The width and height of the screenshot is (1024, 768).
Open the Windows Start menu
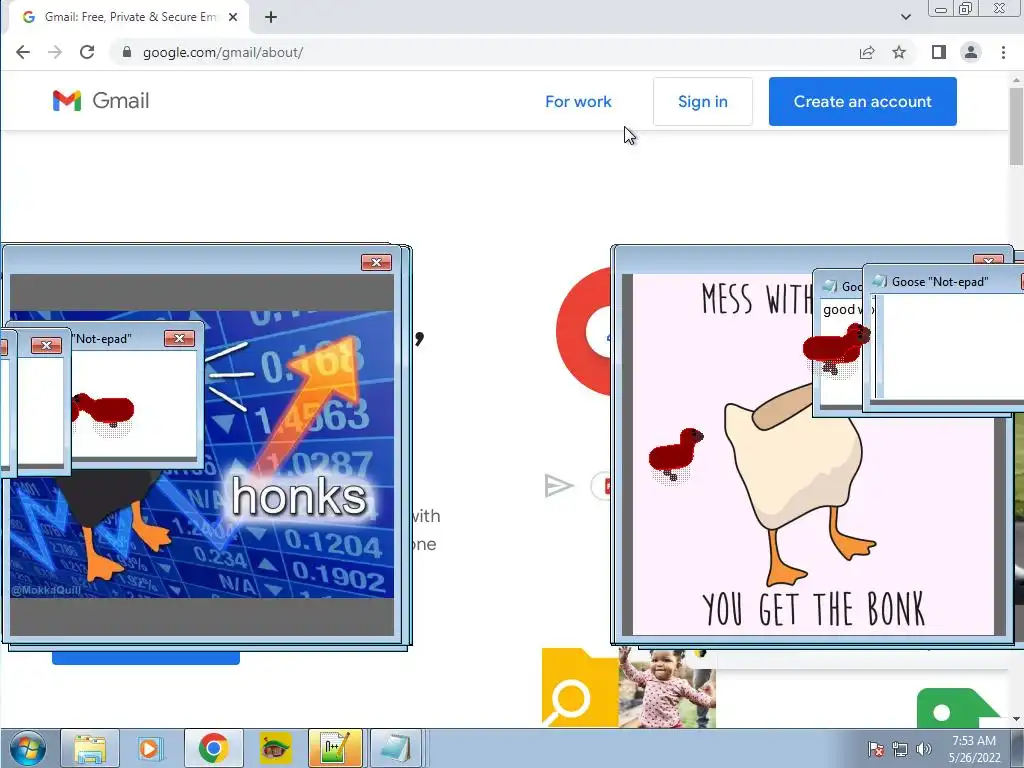click(27, 748)
